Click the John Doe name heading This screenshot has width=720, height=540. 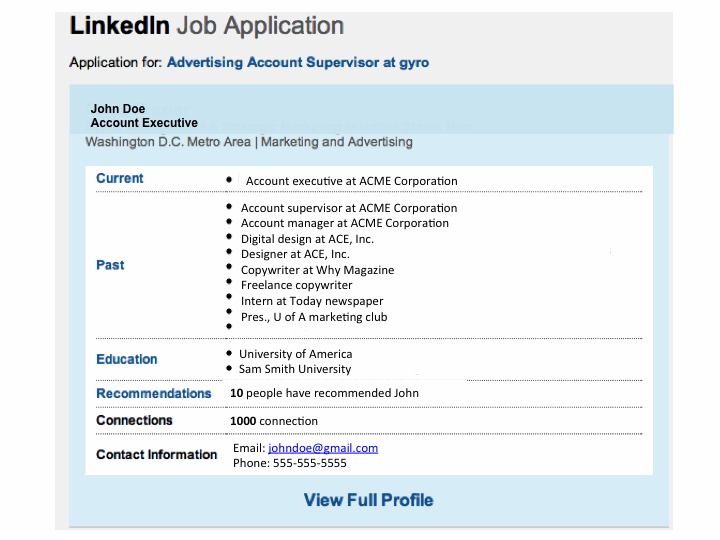click(x=118, y=109)
